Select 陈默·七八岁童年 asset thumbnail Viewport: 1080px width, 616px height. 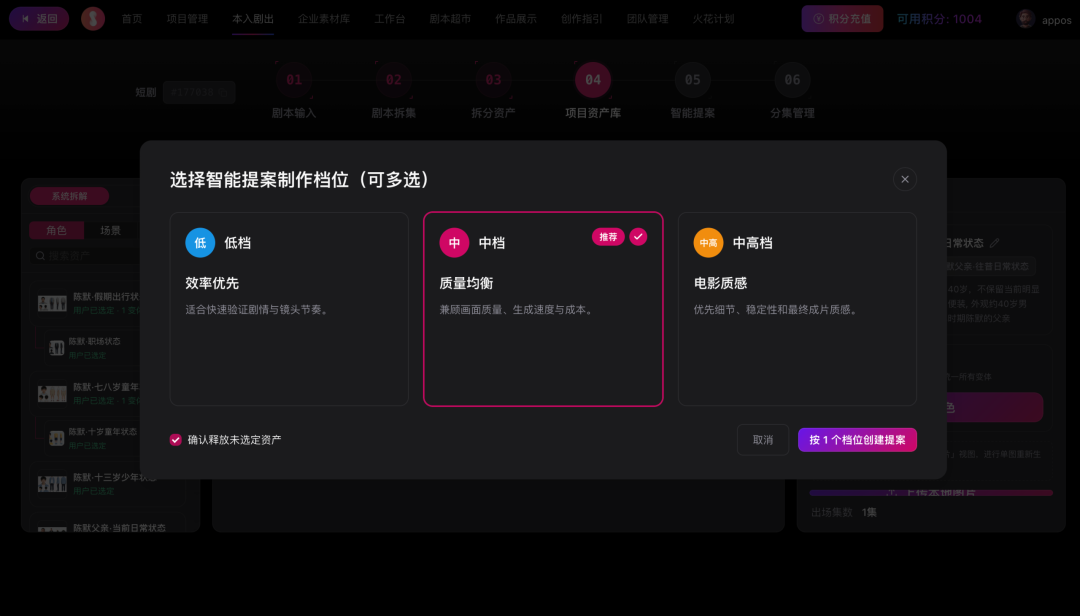(x=52, y=393)
